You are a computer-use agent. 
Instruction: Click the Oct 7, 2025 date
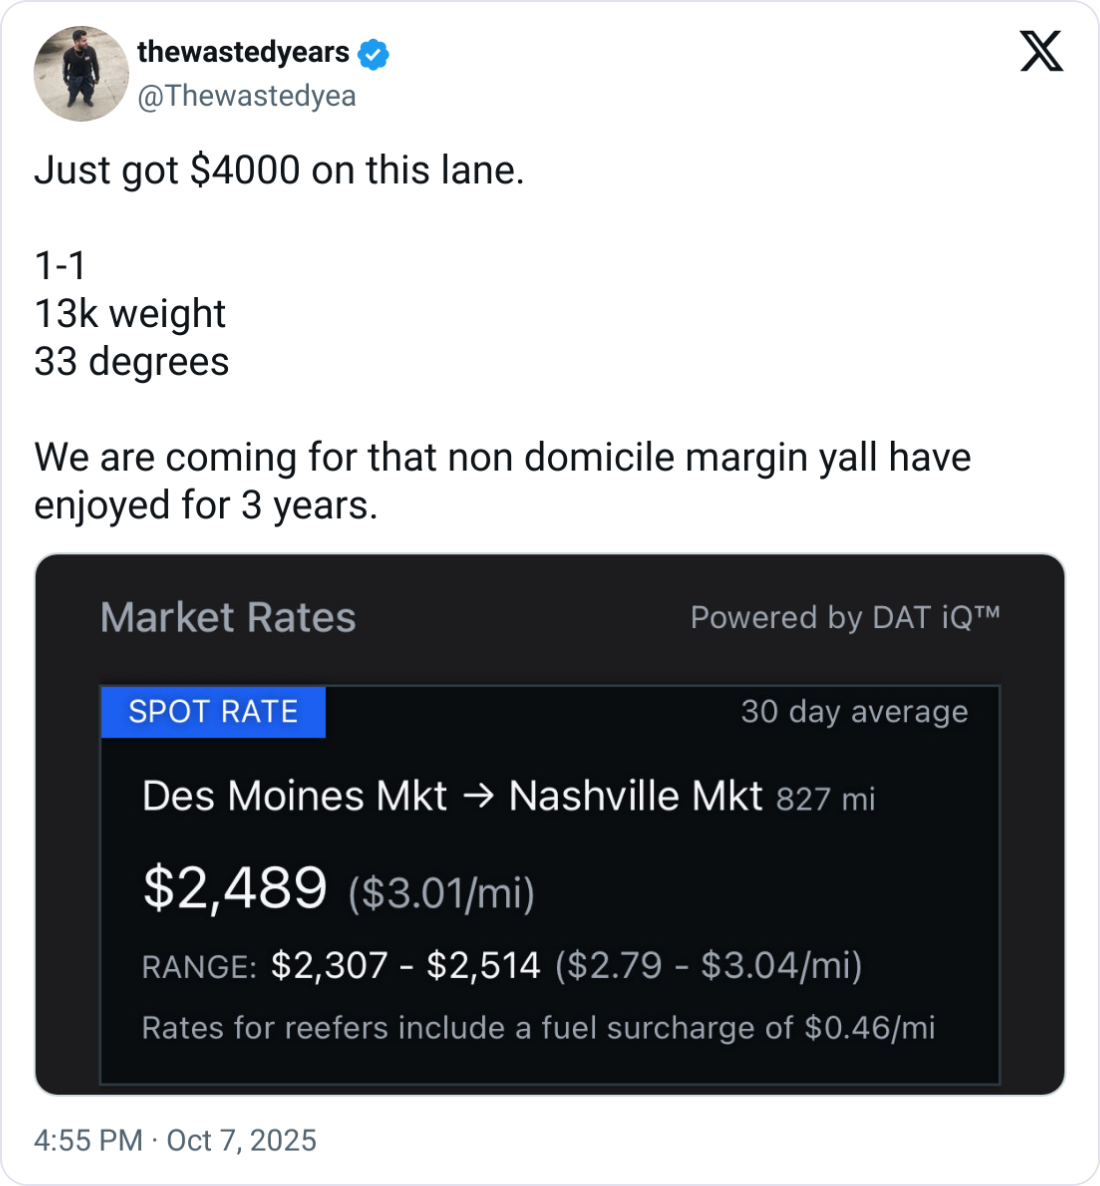[241, 1140]
